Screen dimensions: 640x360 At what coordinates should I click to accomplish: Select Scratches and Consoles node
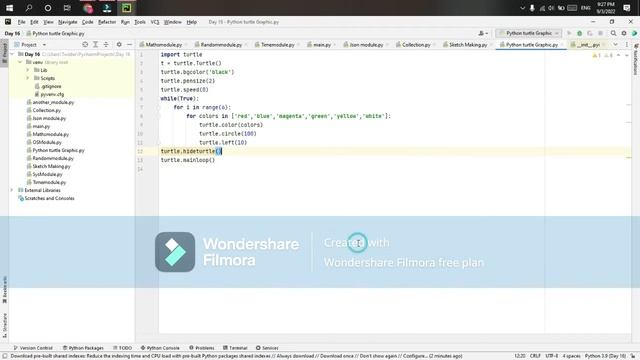46,198
